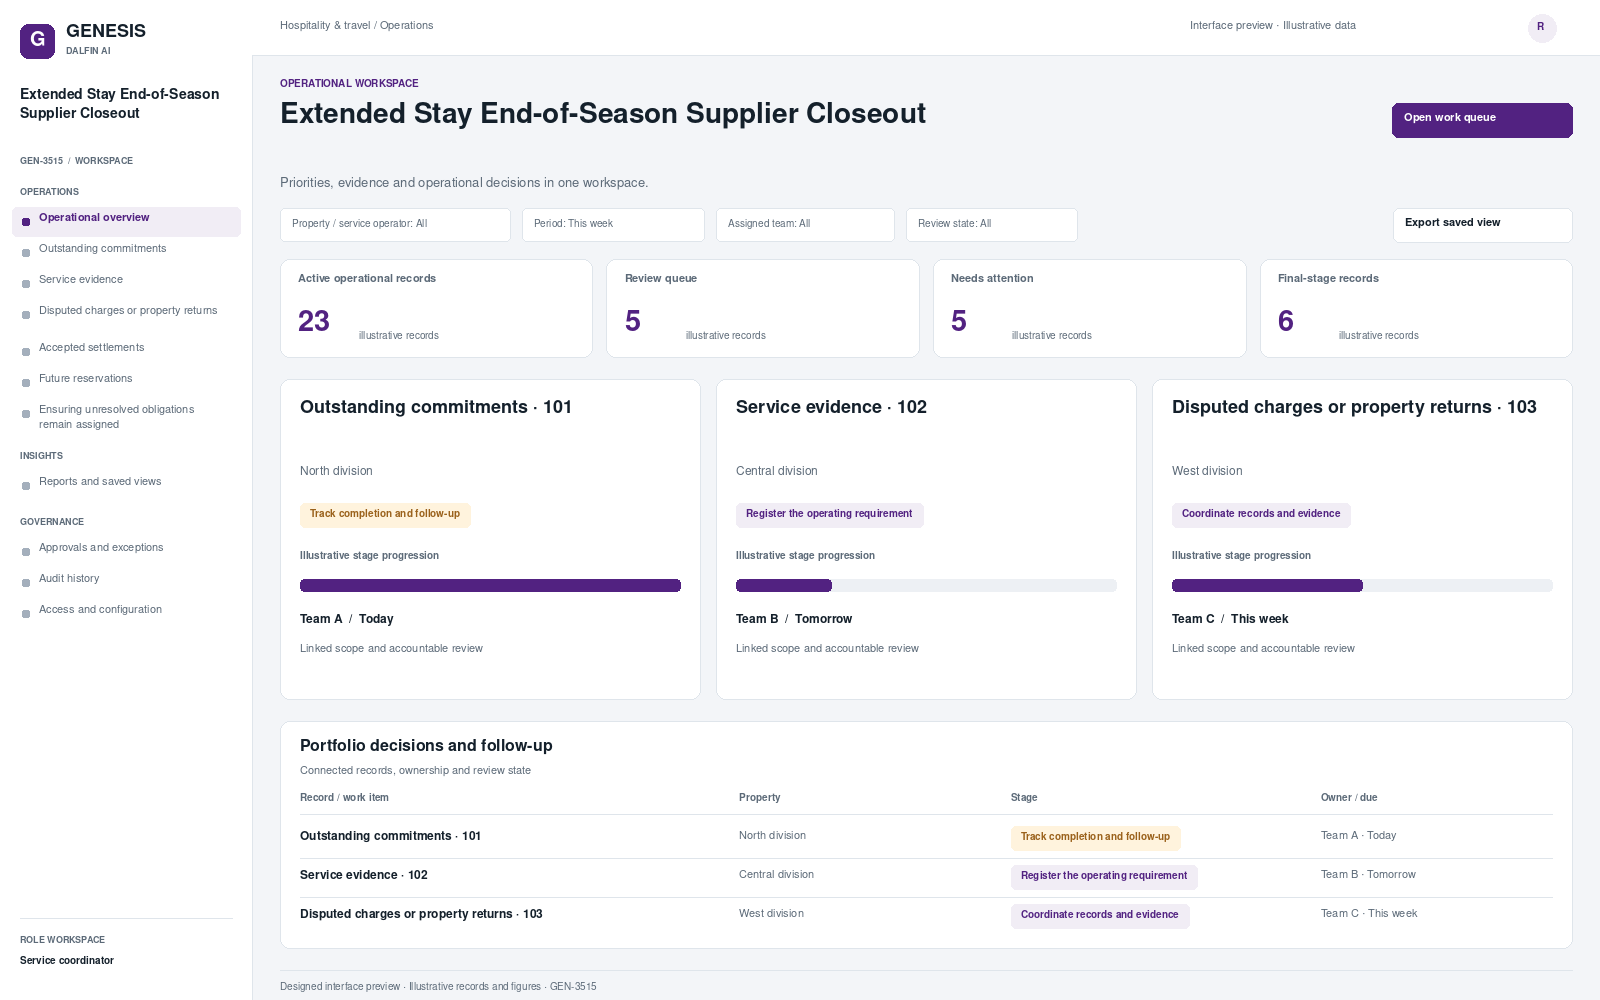1600x1000 pixels.
Task: Click Export saved view button
Action: click(x=1482, y=225)
